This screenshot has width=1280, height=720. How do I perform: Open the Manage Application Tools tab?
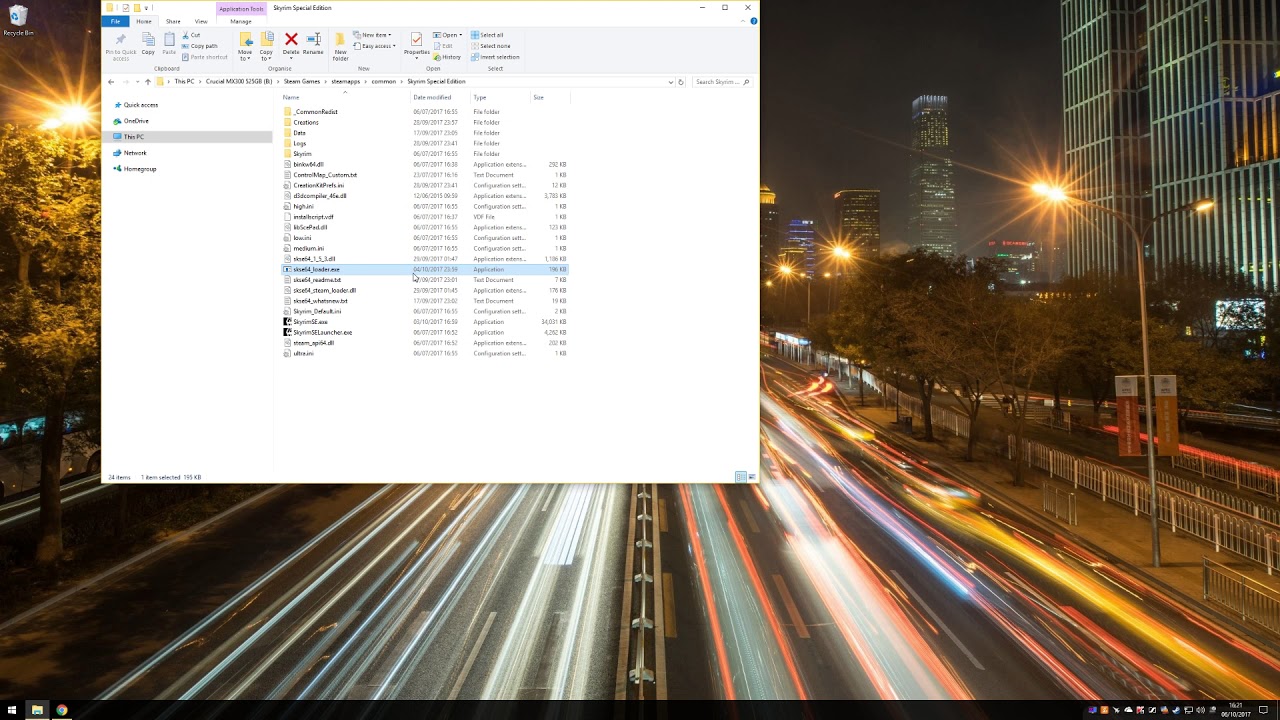click(241, 21)
